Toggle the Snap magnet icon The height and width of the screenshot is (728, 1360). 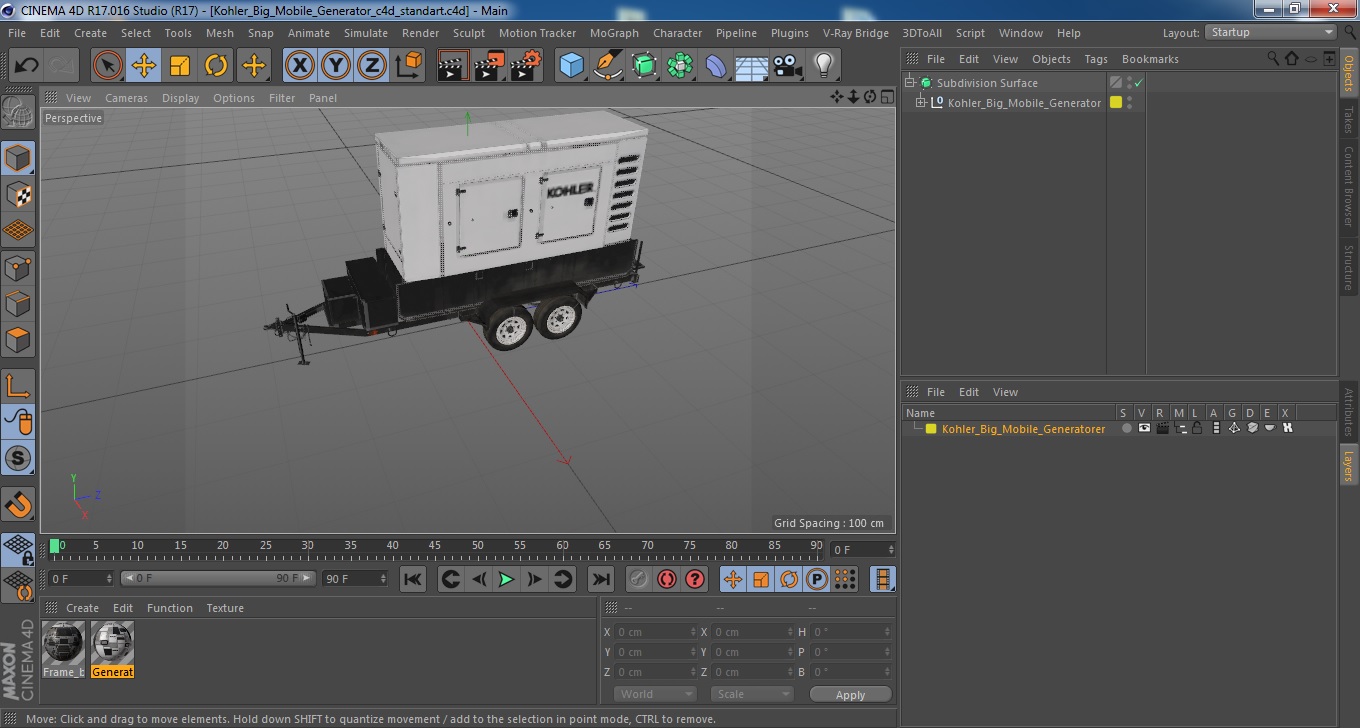18,504
